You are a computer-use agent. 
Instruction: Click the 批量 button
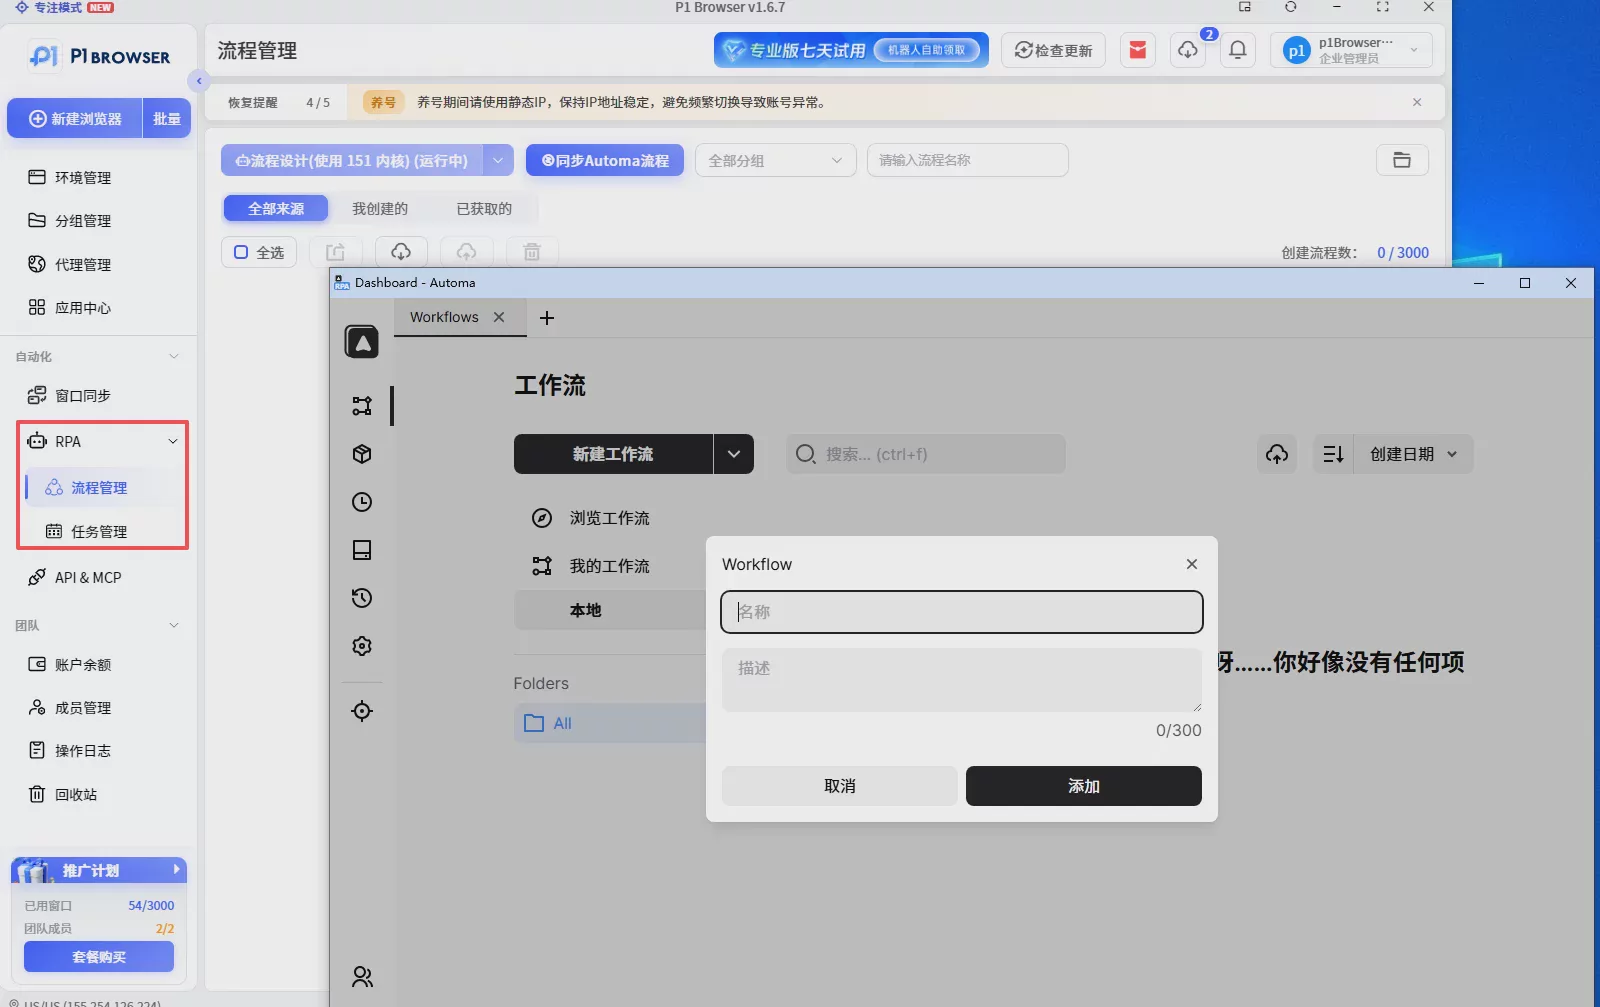(167, 118)
